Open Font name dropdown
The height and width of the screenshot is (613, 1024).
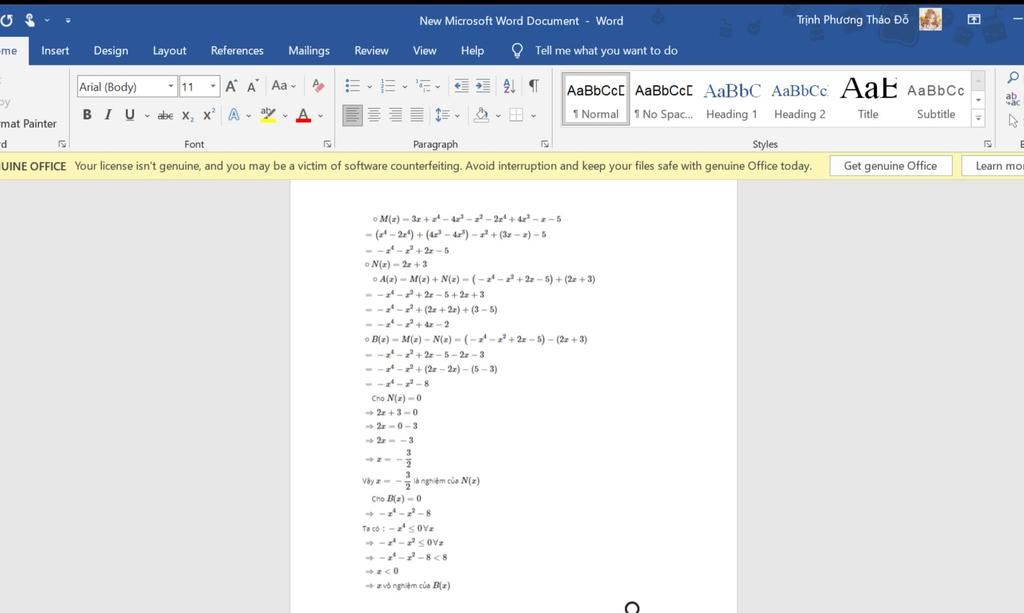(170, 86)
